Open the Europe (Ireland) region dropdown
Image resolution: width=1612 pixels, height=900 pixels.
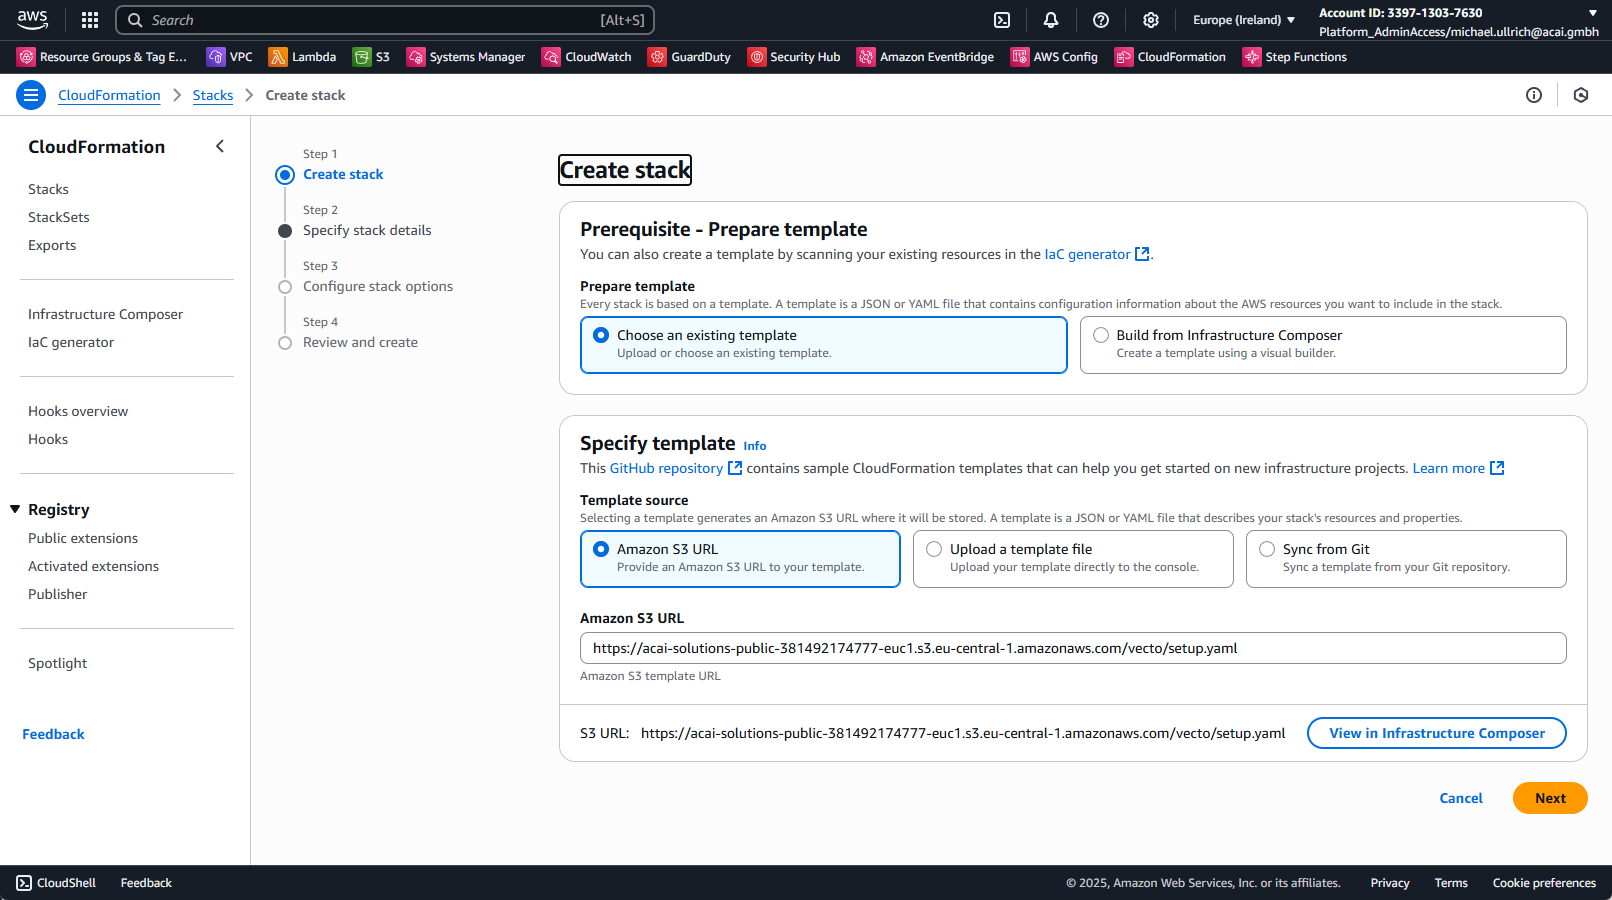coord(1244,20)
